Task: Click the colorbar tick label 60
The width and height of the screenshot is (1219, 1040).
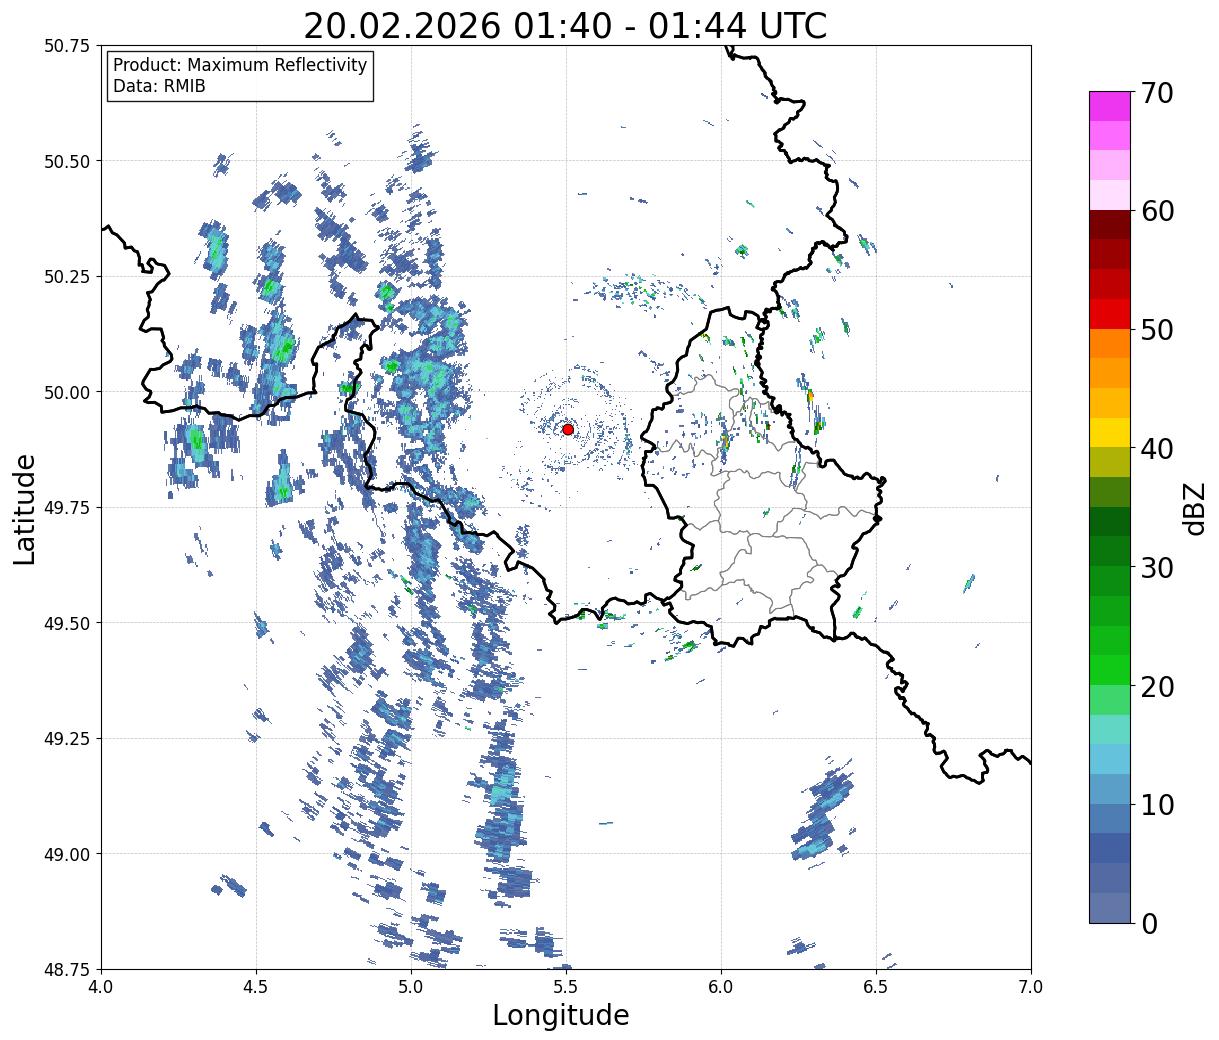Action: point(1157,211)
